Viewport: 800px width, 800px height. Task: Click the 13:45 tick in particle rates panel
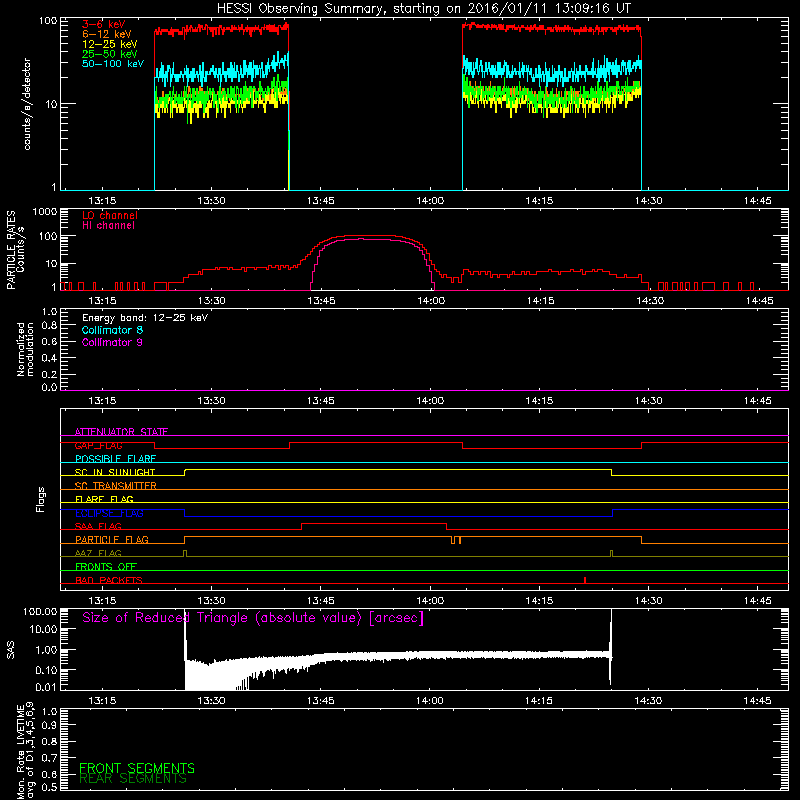point(321,301)
